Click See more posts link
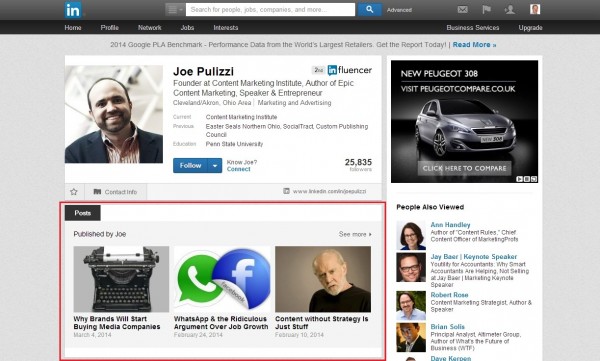 [x=355, y=234]
